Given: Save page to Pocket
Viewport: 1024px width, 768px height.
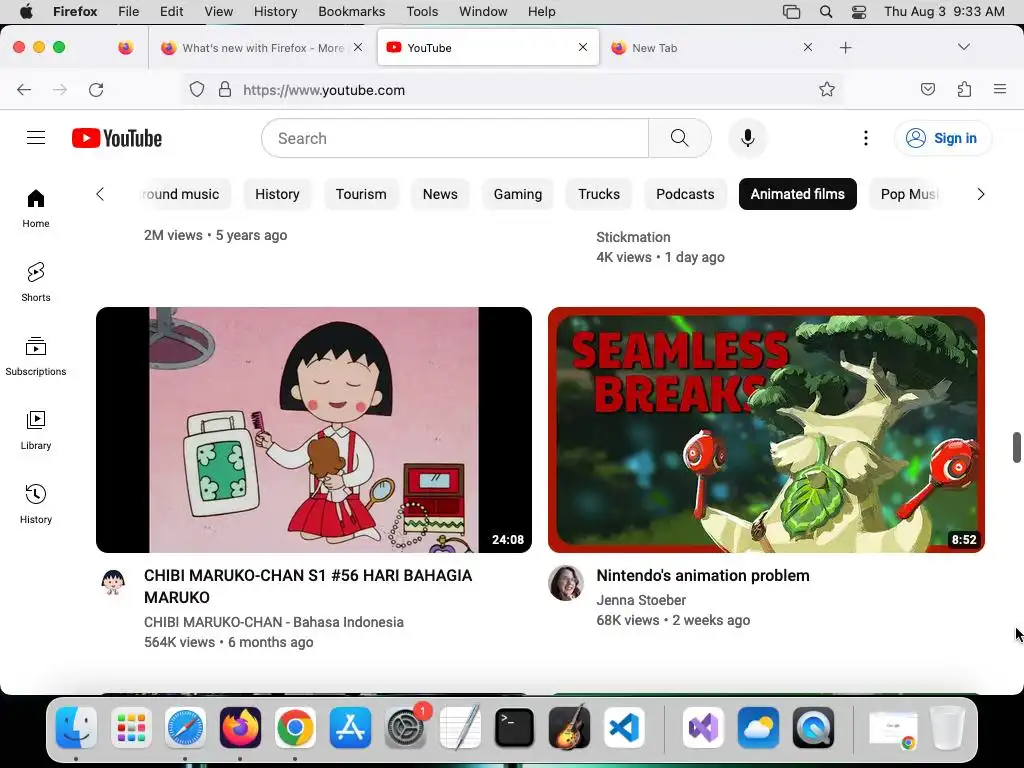Looking at the screenshot, I should 927,89.
